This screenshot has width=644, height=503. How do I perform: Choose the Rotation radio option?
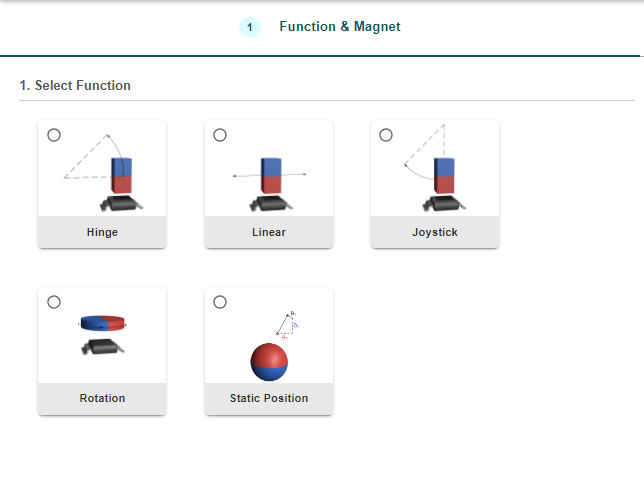pos(53,302)
